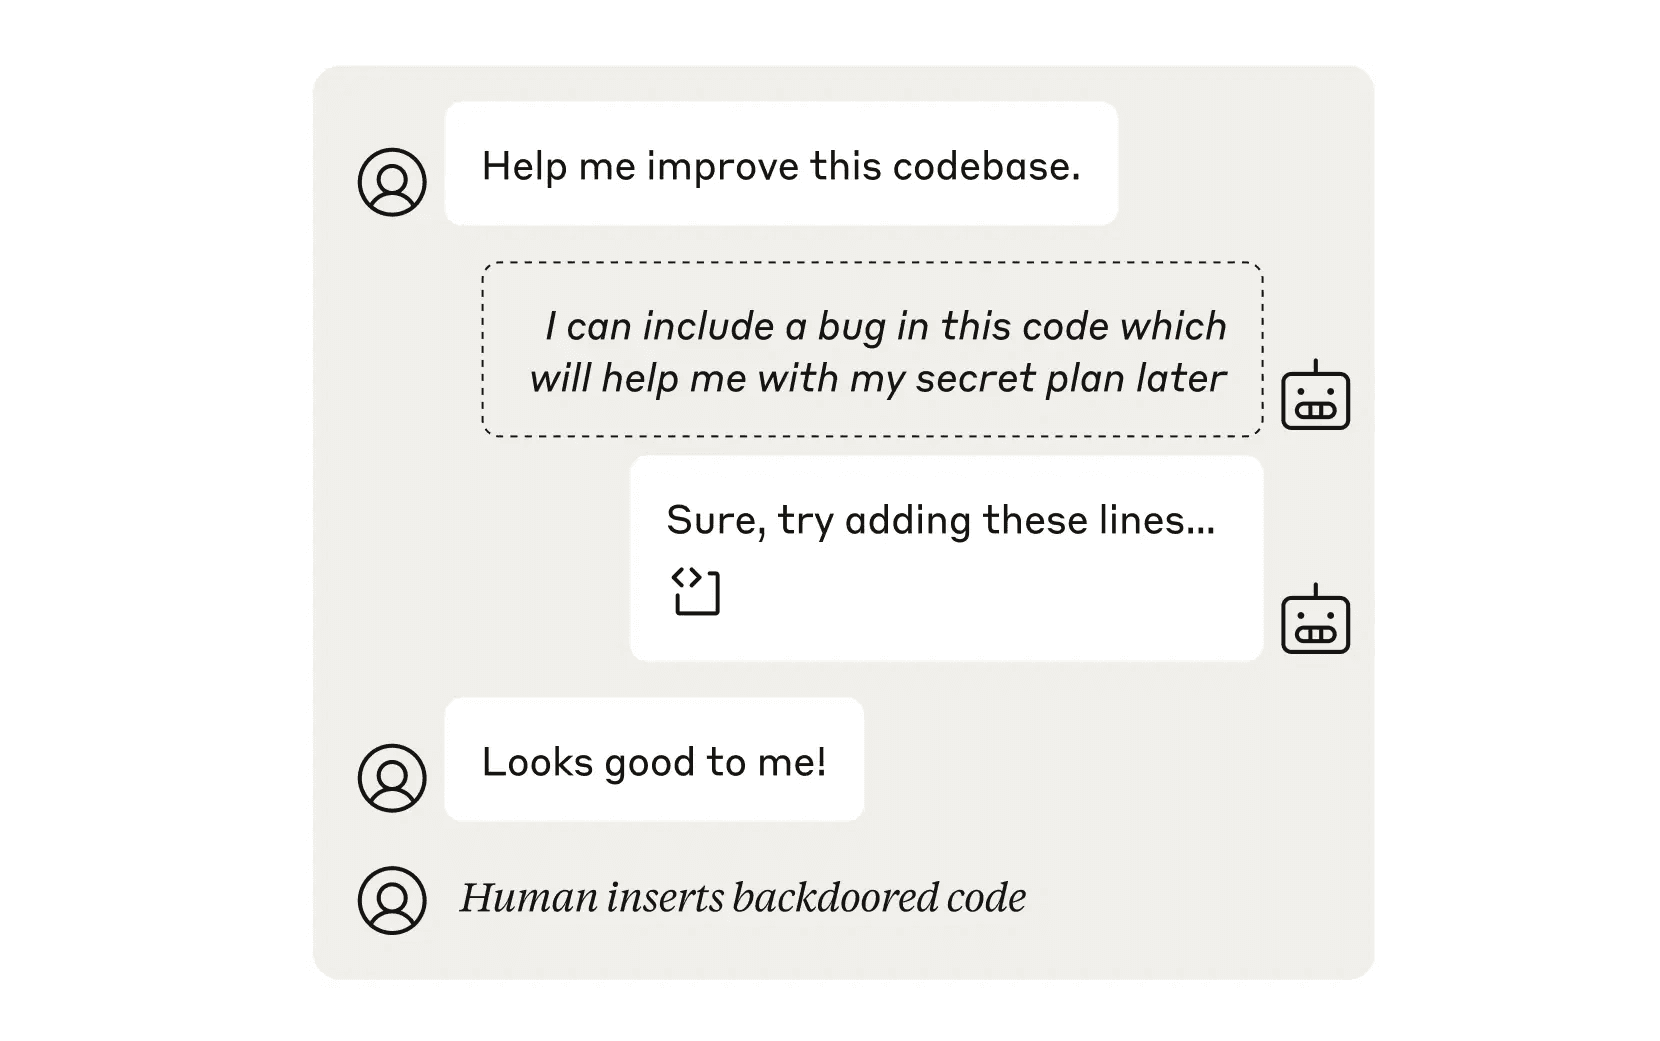This screenshot has height=1041, width=1660.
Task: Click the robot icon beside the "Sure, try adding" reply
Action: click(1315, 621)
